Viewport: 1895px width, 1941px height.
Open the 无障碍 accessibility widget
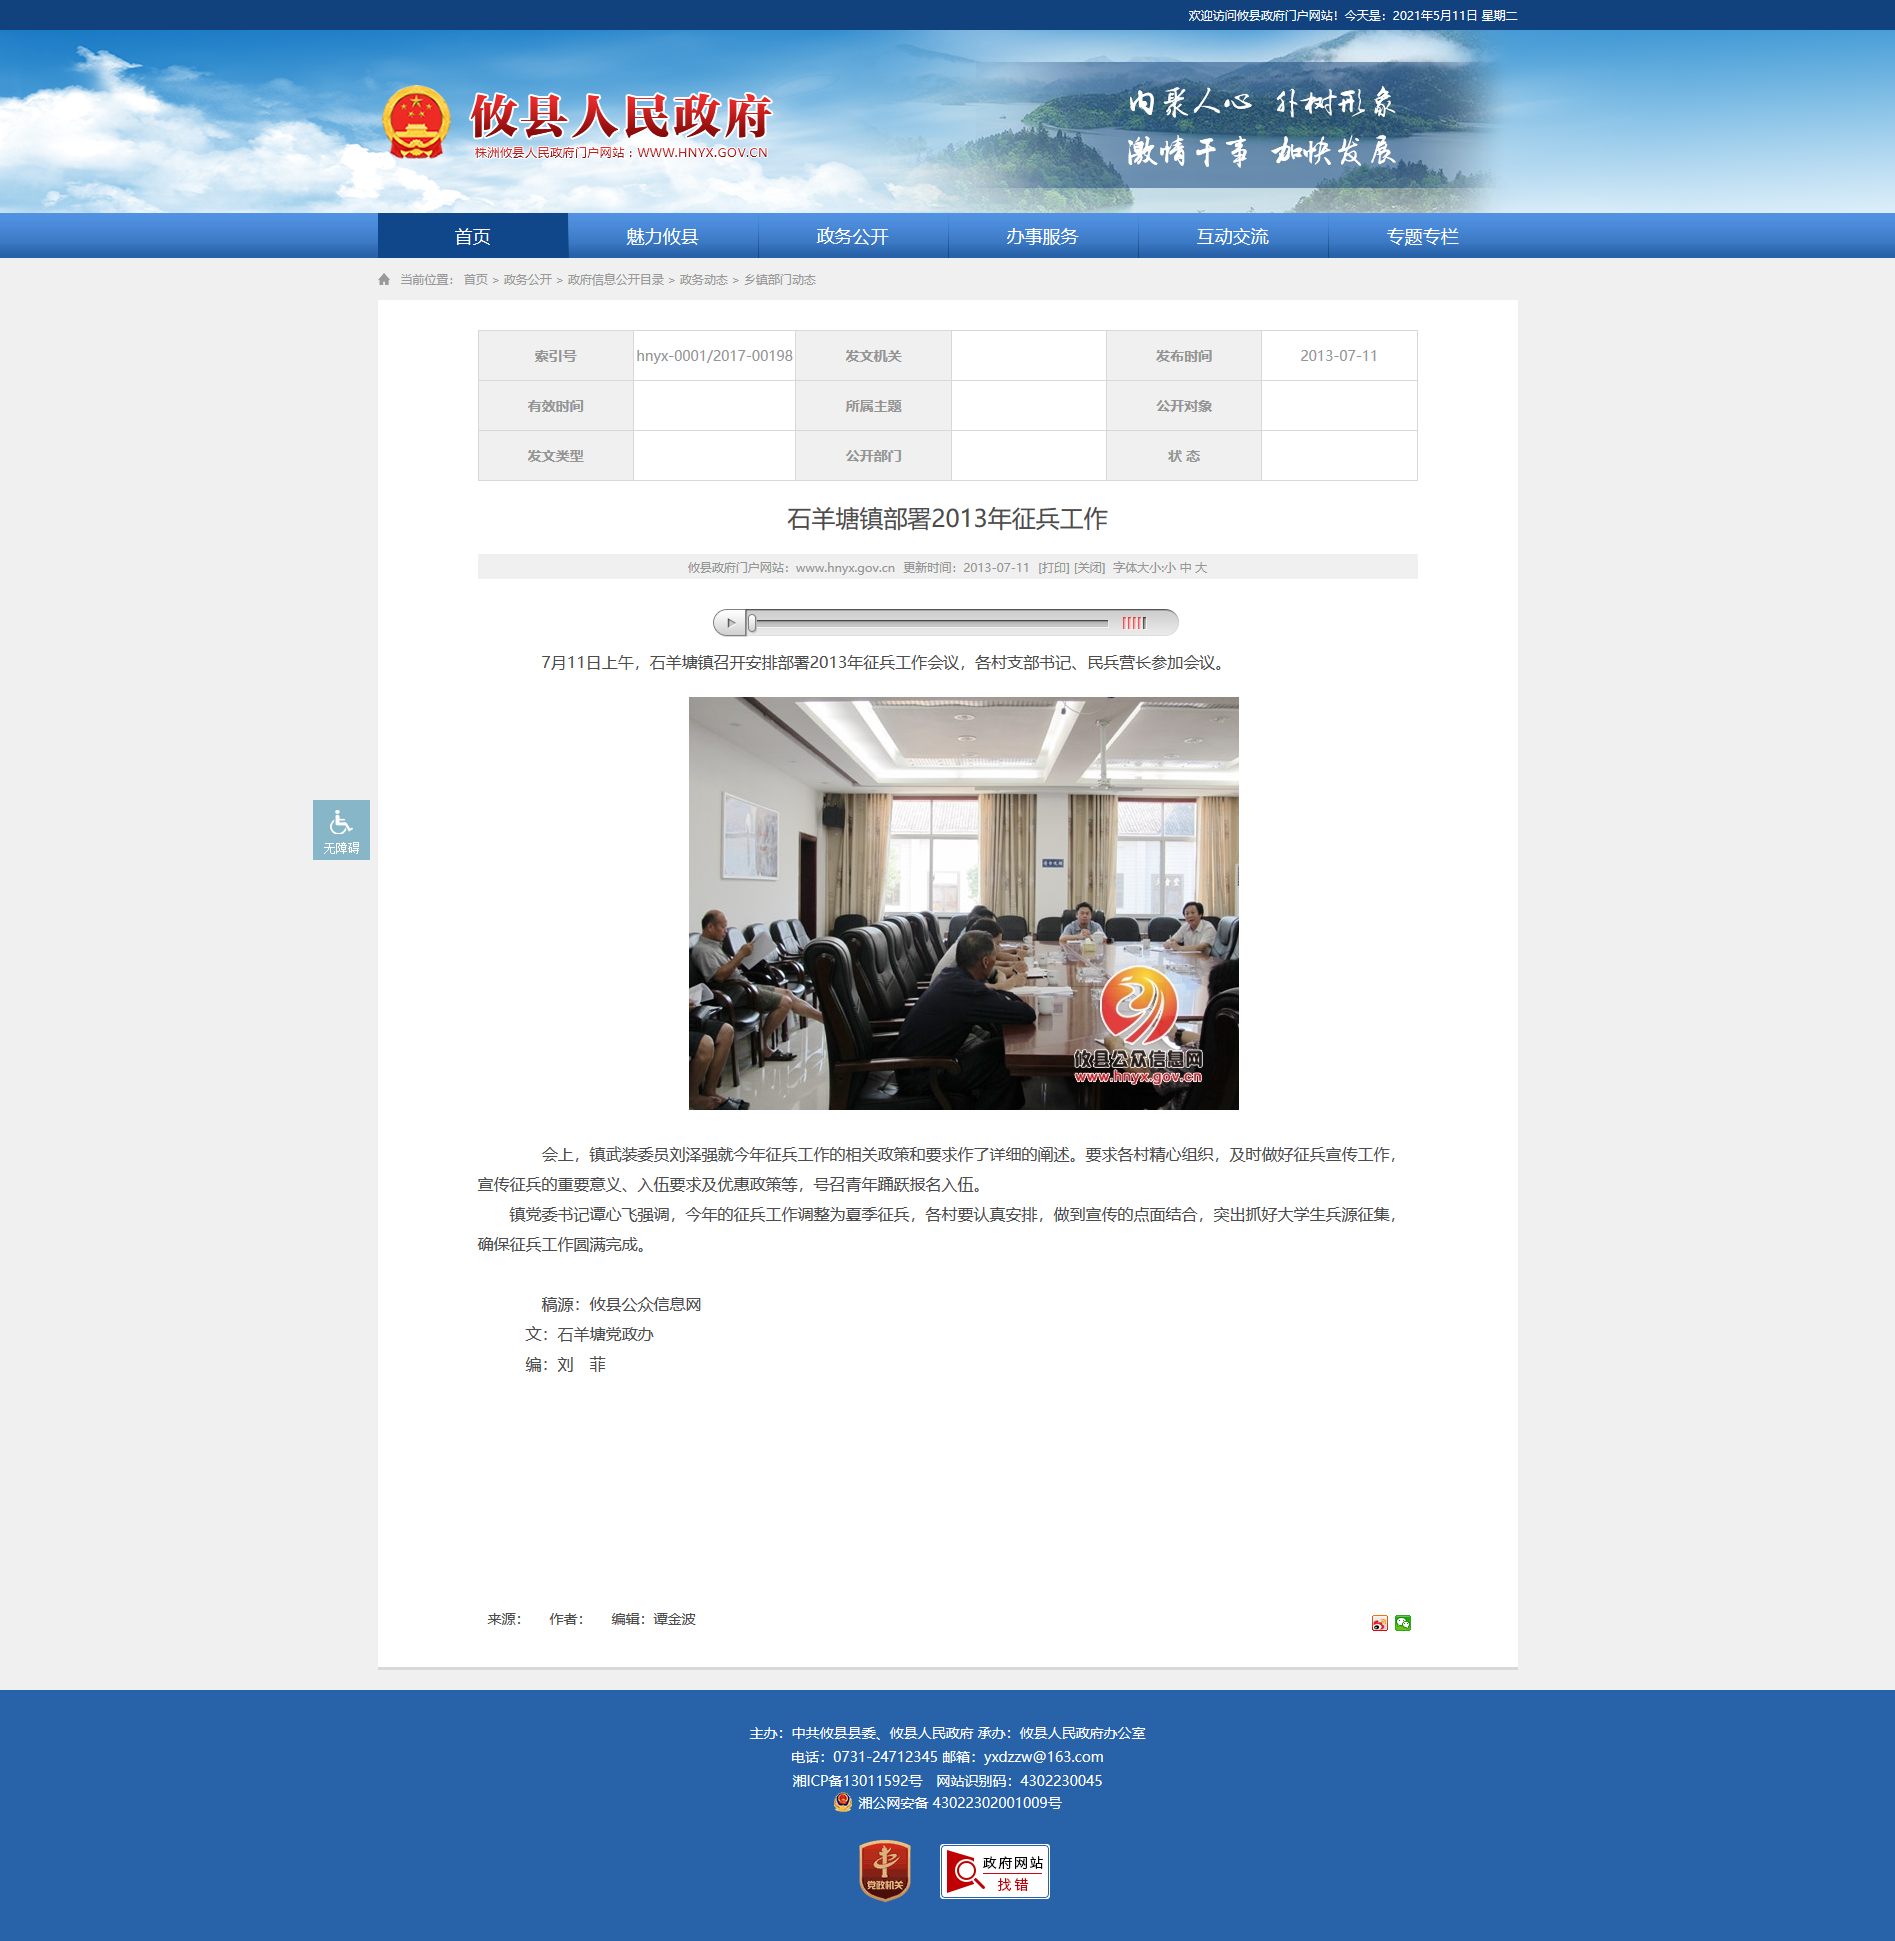point(341,829)
